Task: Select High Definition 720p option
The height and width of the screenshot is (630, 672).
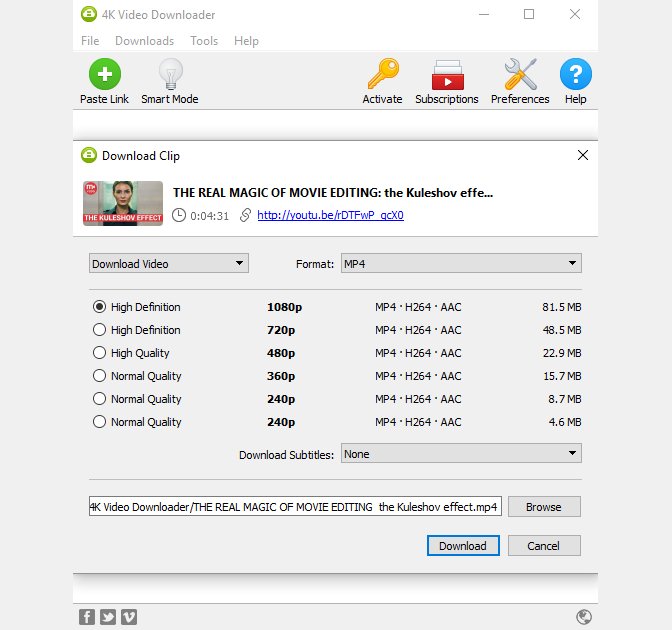Action: point(99,330)
